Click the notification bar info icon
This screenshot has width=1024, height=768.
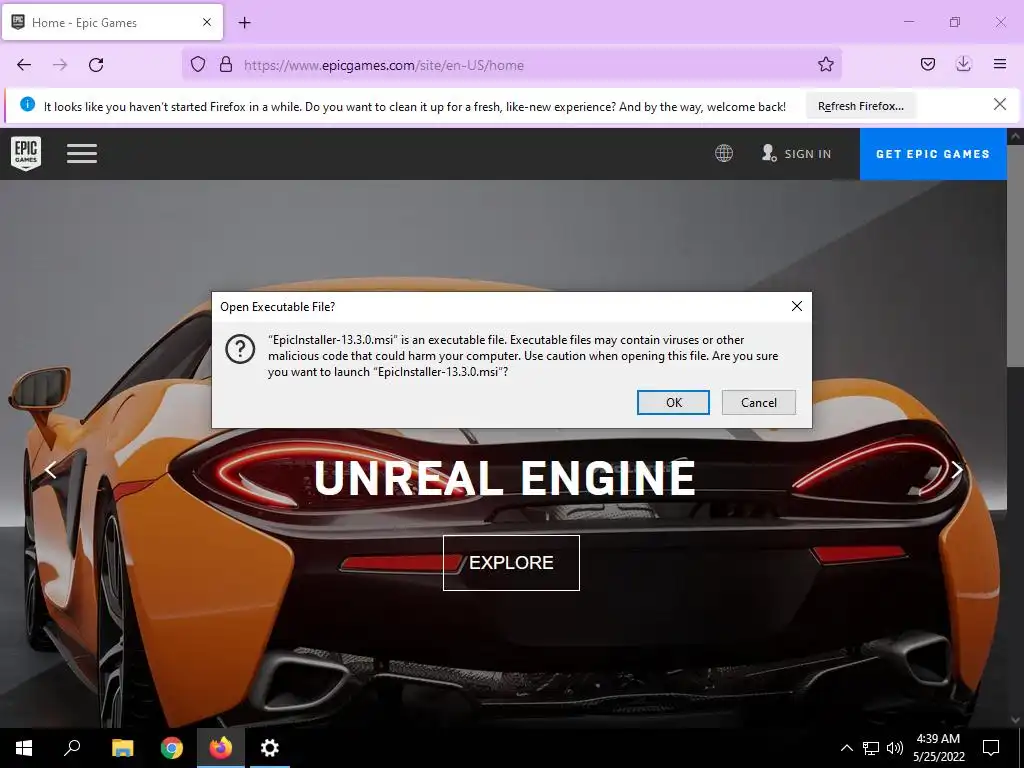click(27, 104)
